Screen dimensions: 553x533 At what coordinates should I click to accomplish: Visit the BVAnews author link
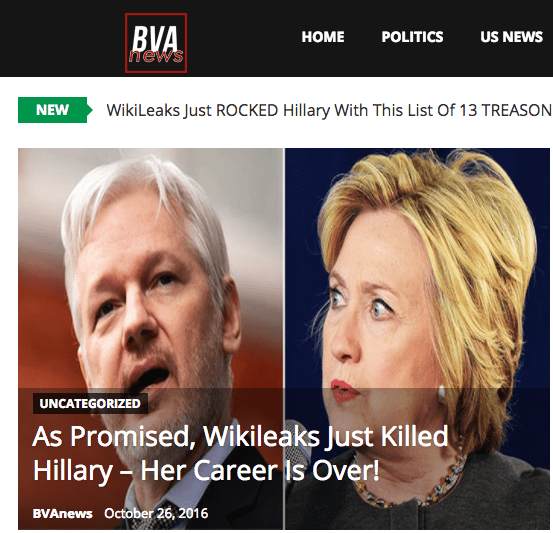click(x=62, y=514)
